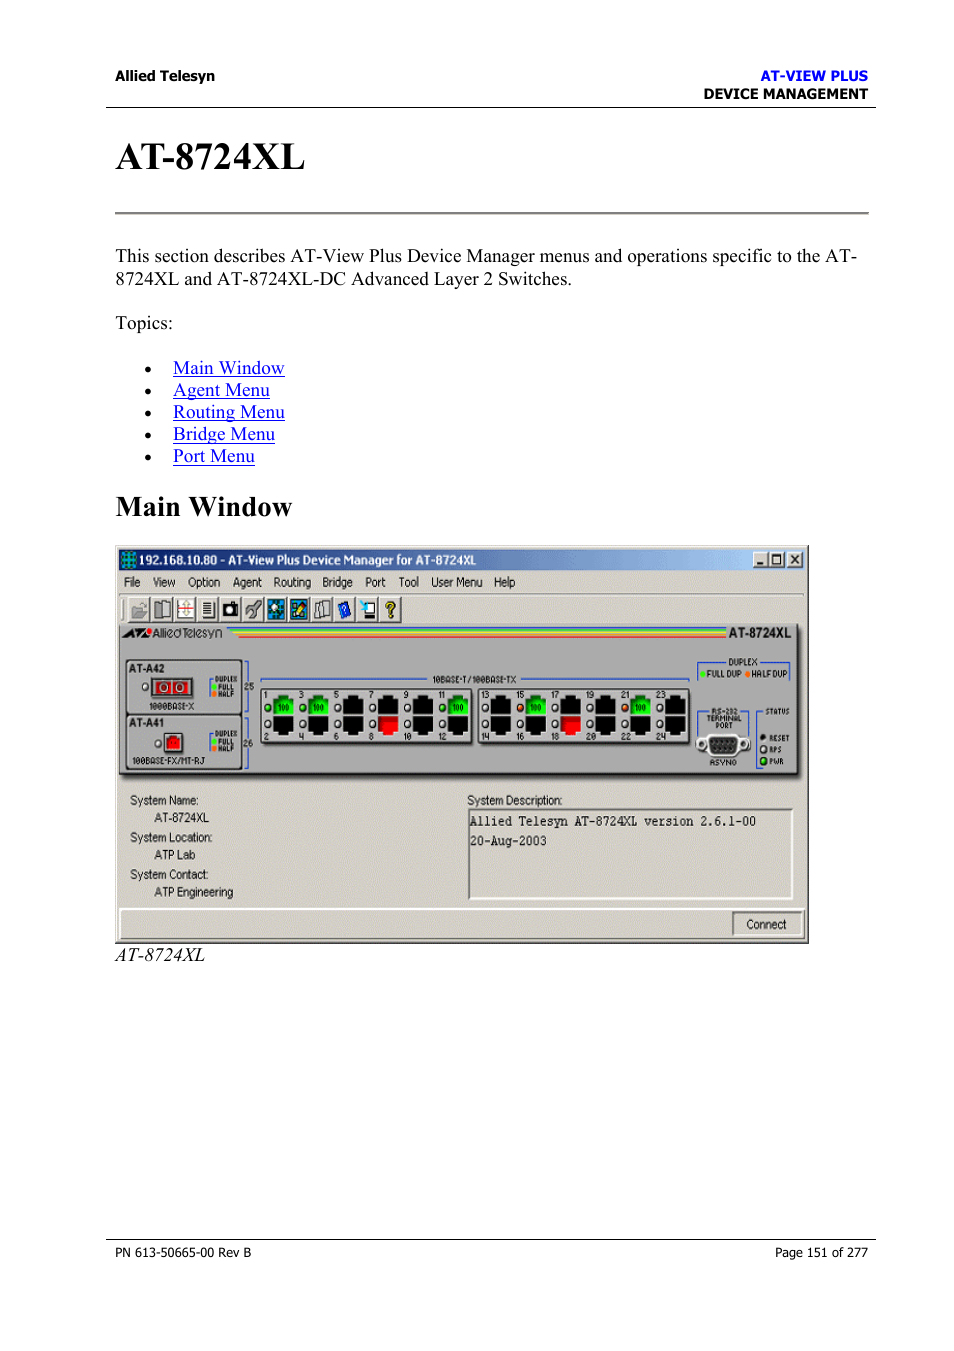Select switch port 13 on the panel

point(501,705)
